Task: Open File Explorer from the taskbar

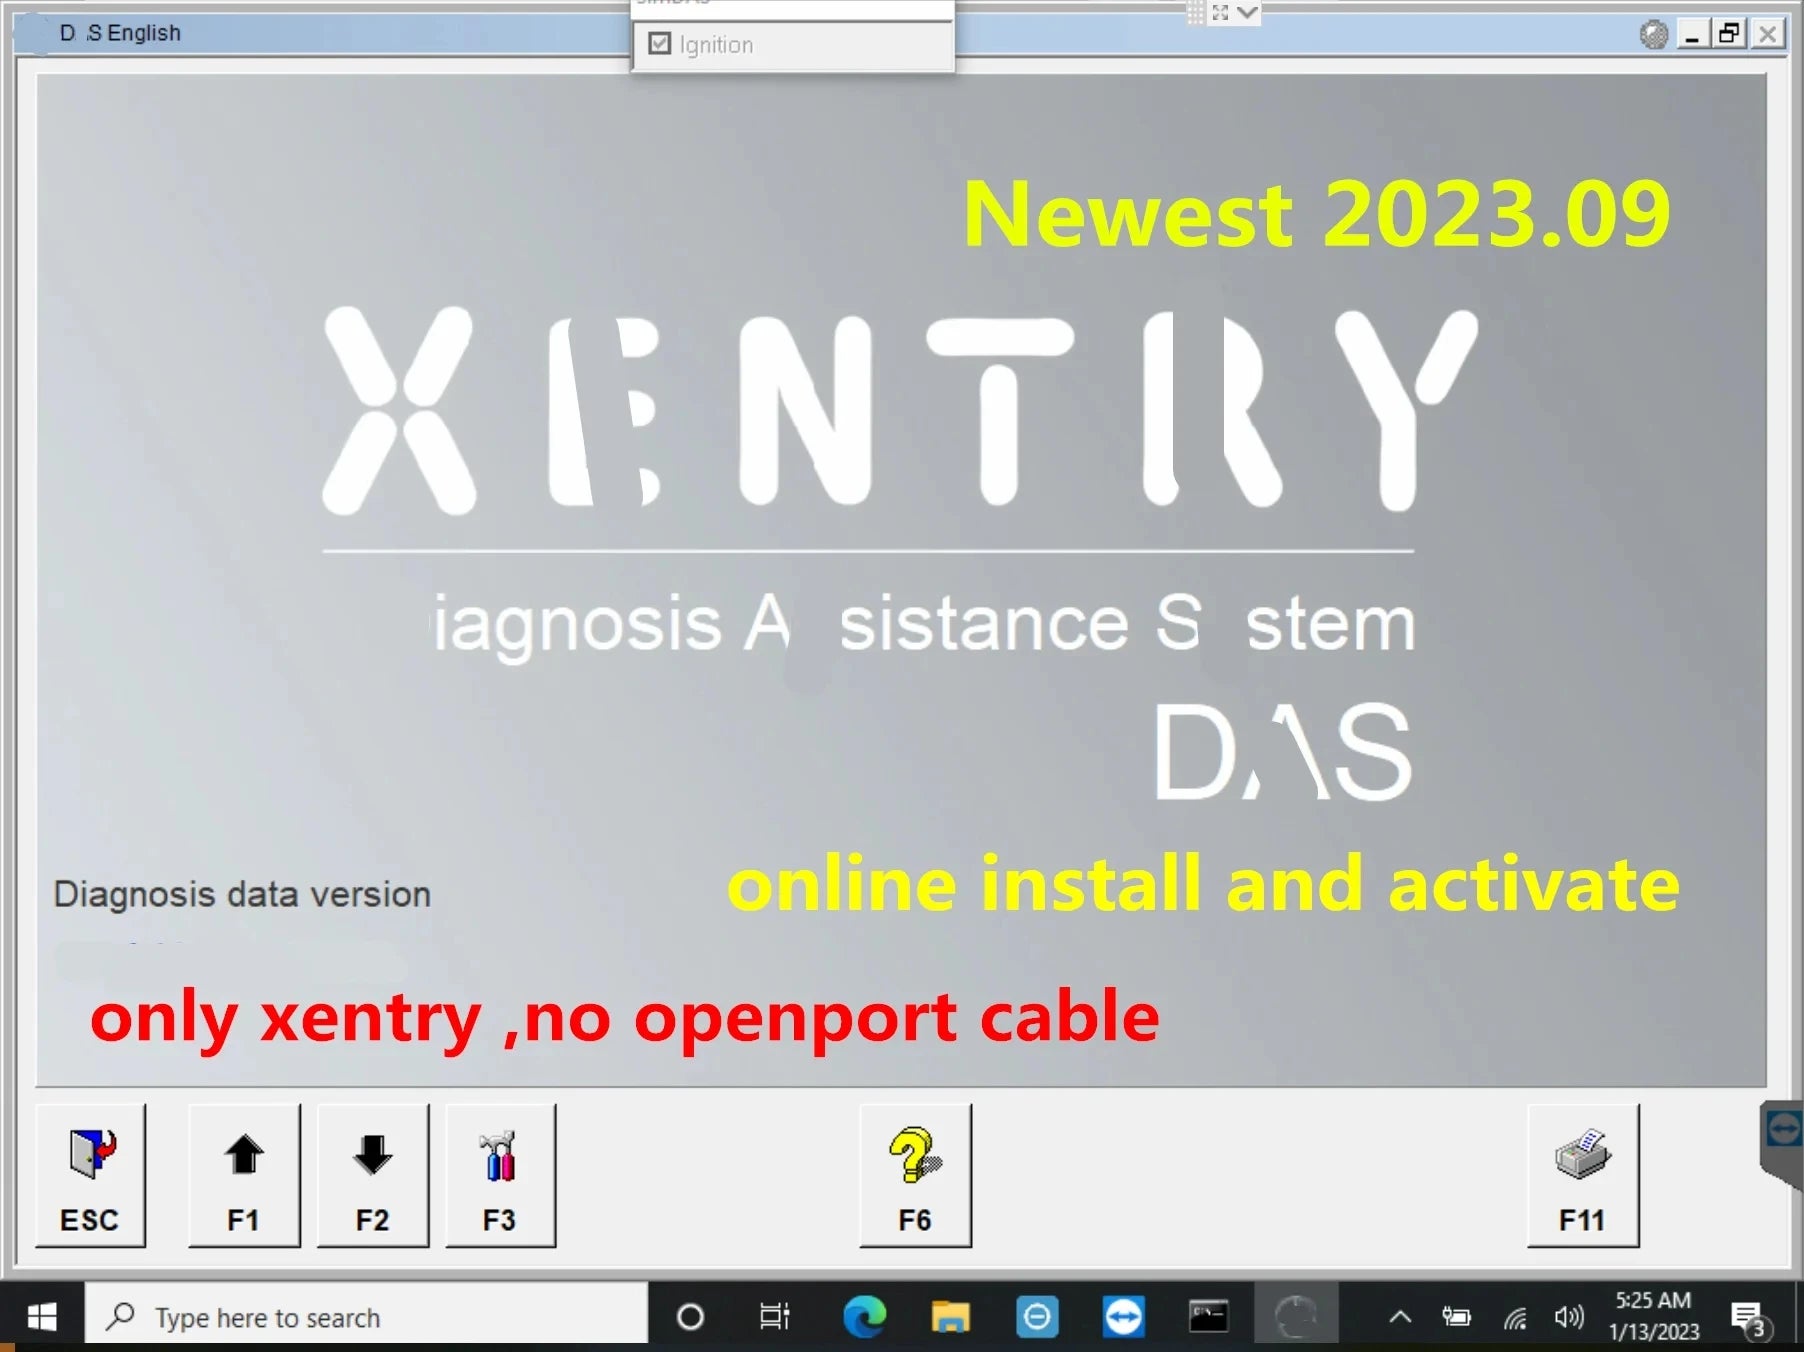Action: click(x=950, y=1317)
